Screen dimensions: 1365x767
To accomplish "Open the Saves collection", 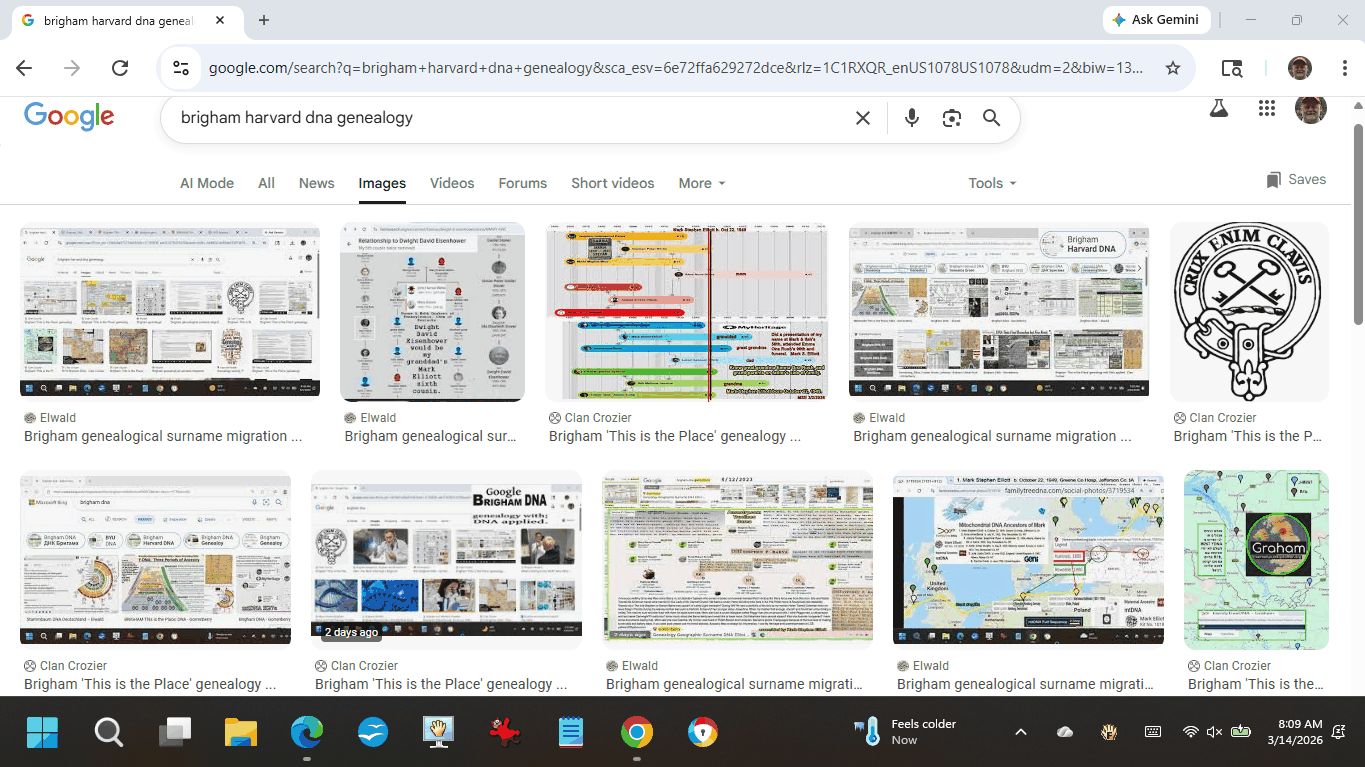I will tap(1296, 180).
